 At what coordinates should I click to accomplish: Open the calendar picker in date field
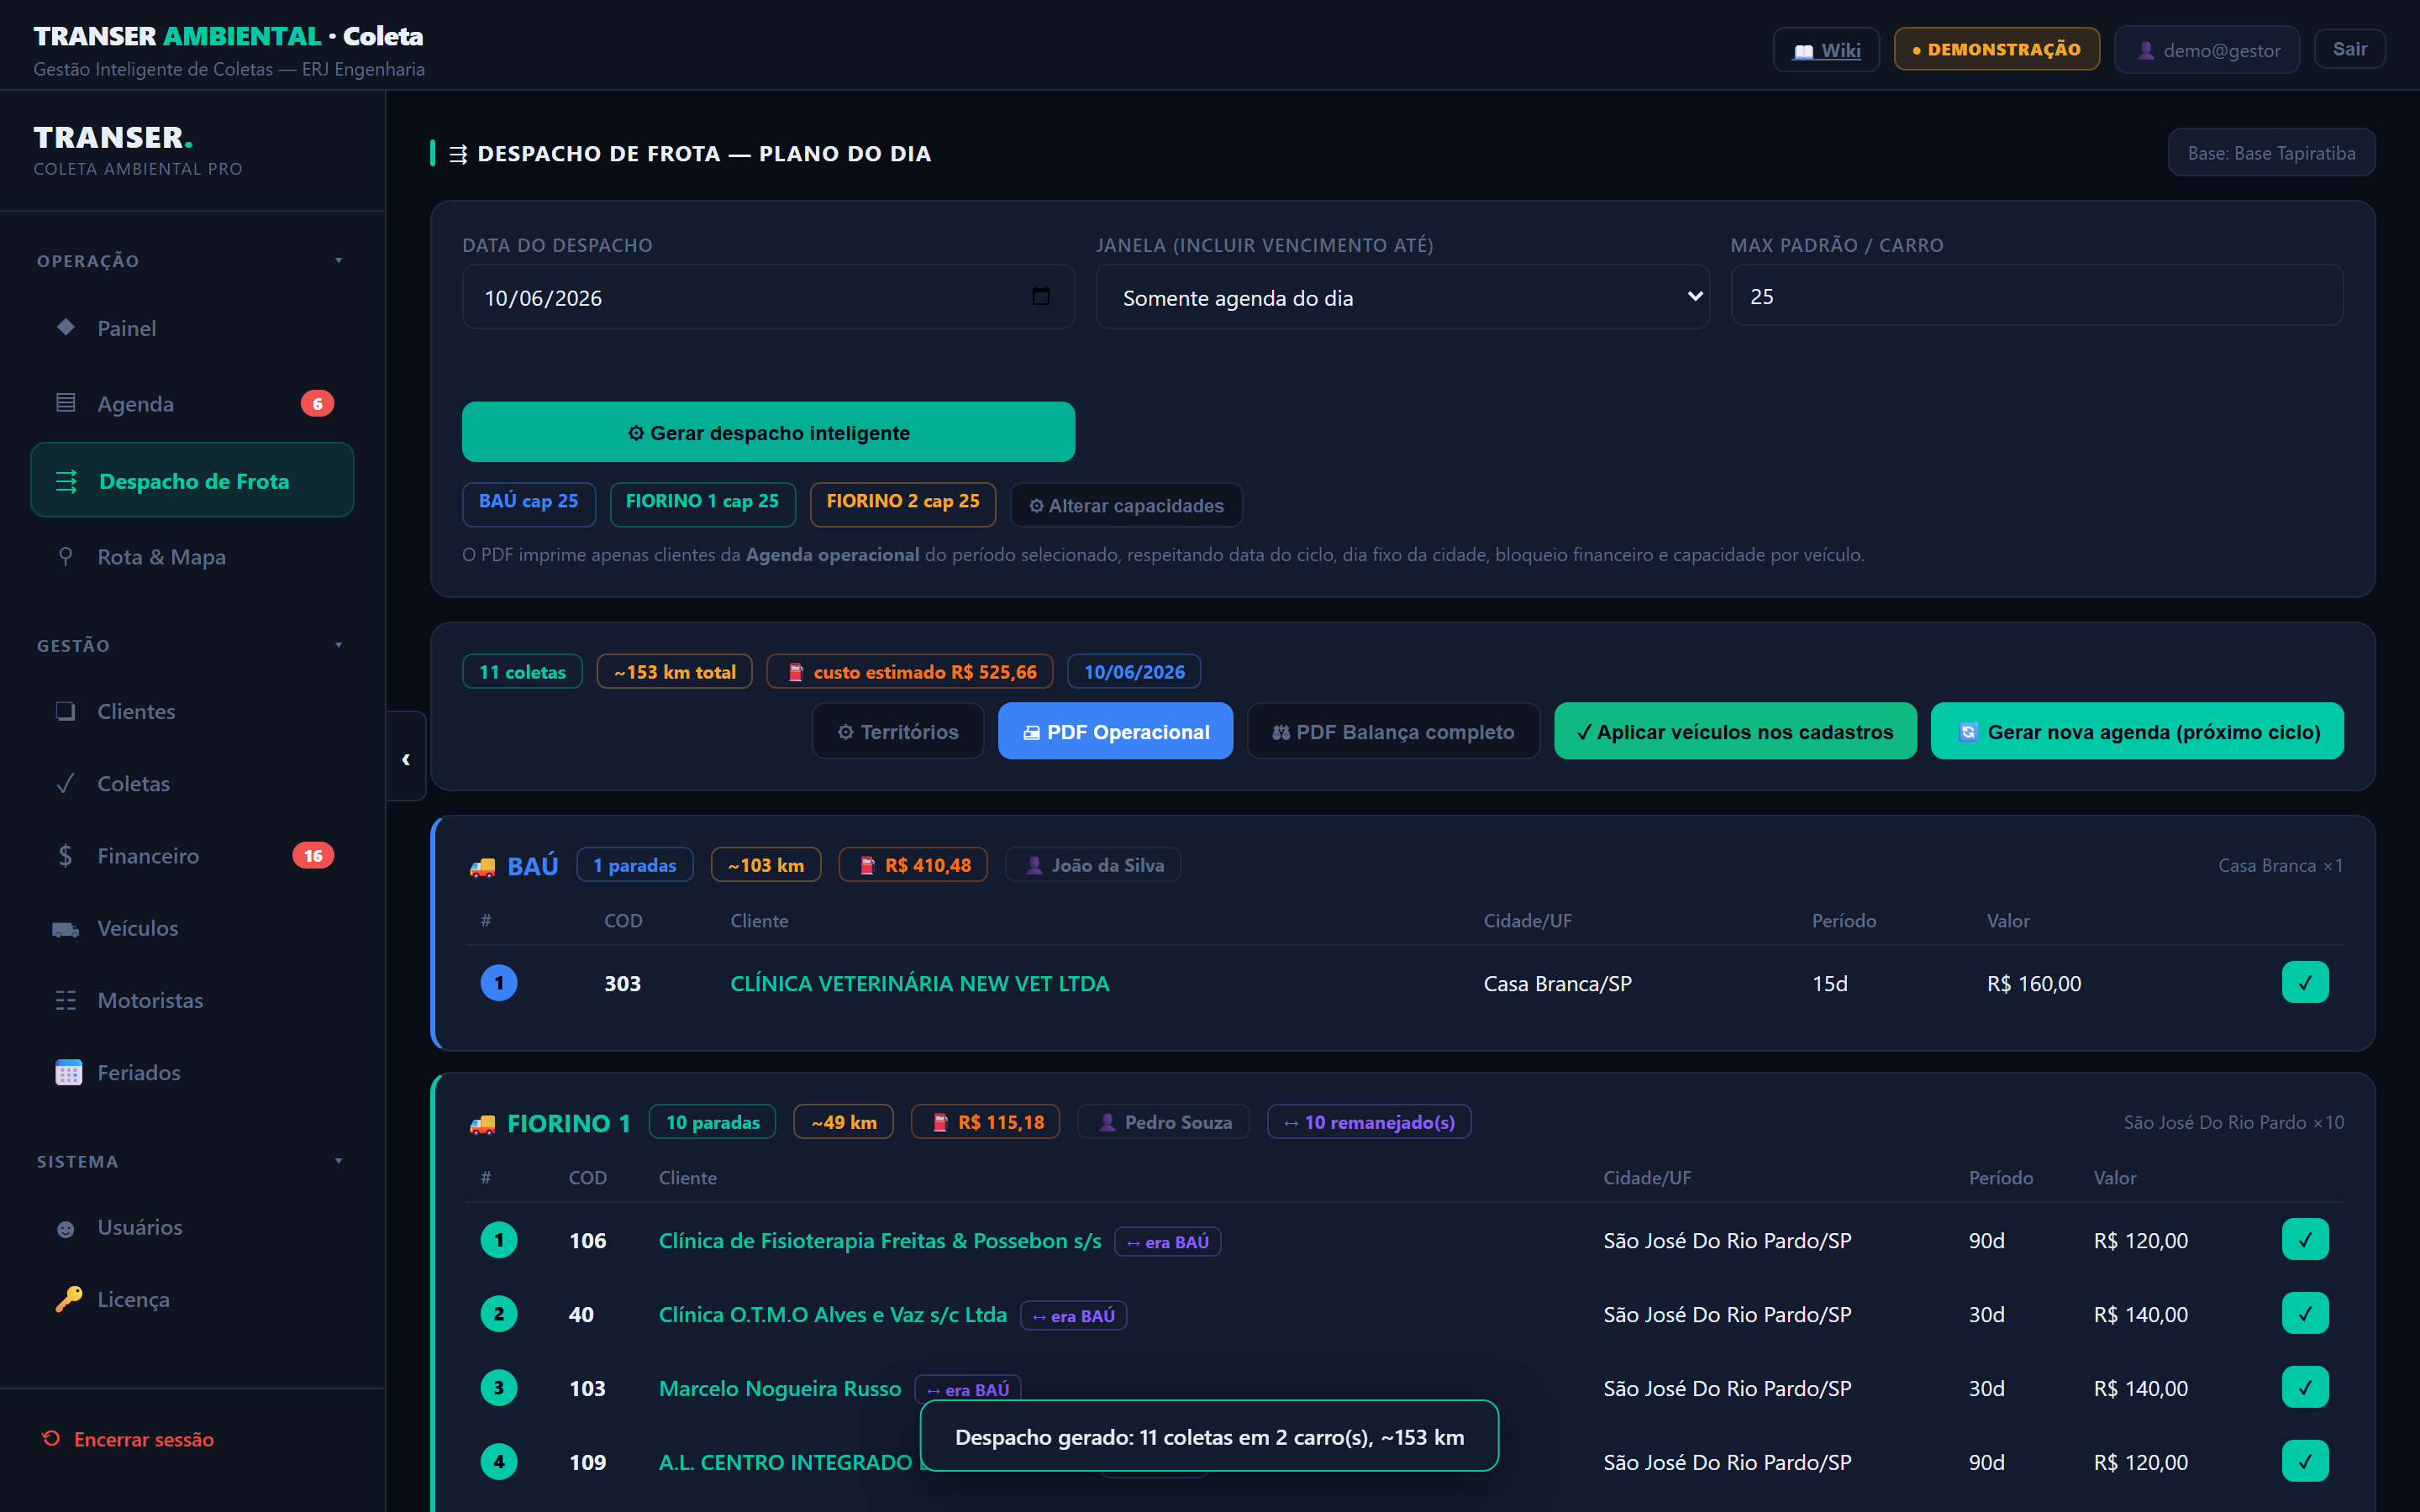pos(1041,296)
